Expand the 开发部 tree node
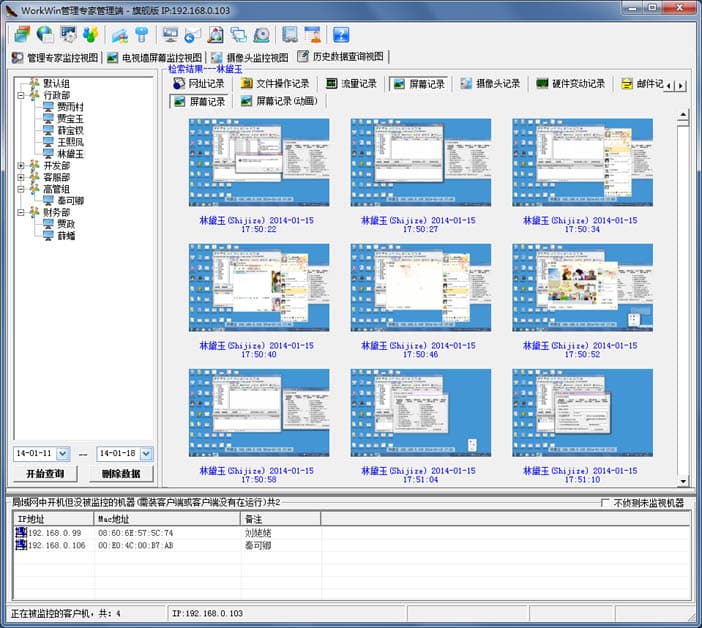The height and width of the screenshot is (628, 702). [x=21, y=165]
